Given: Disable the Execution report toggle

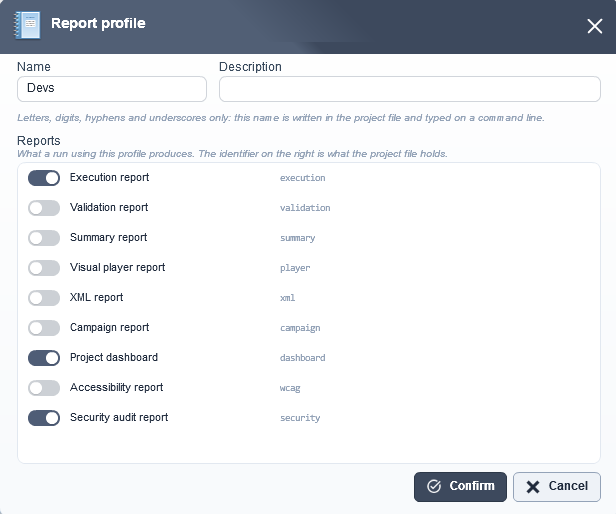Looking at the screenshot, I should pyautogui.click(x=44, y=178).
